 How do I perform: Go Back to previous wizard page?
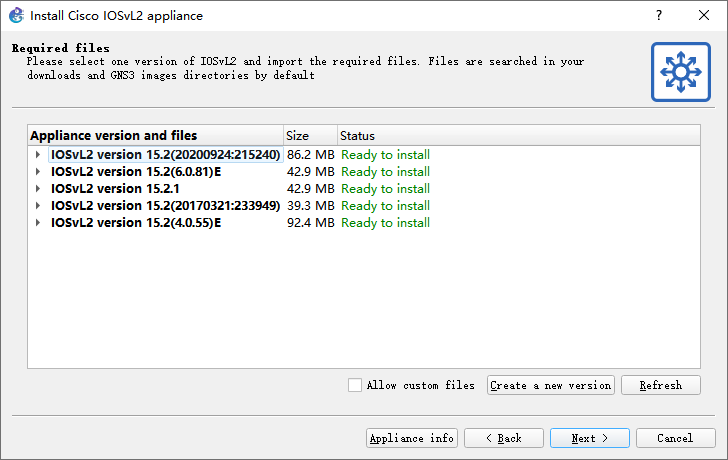point(504,438)
